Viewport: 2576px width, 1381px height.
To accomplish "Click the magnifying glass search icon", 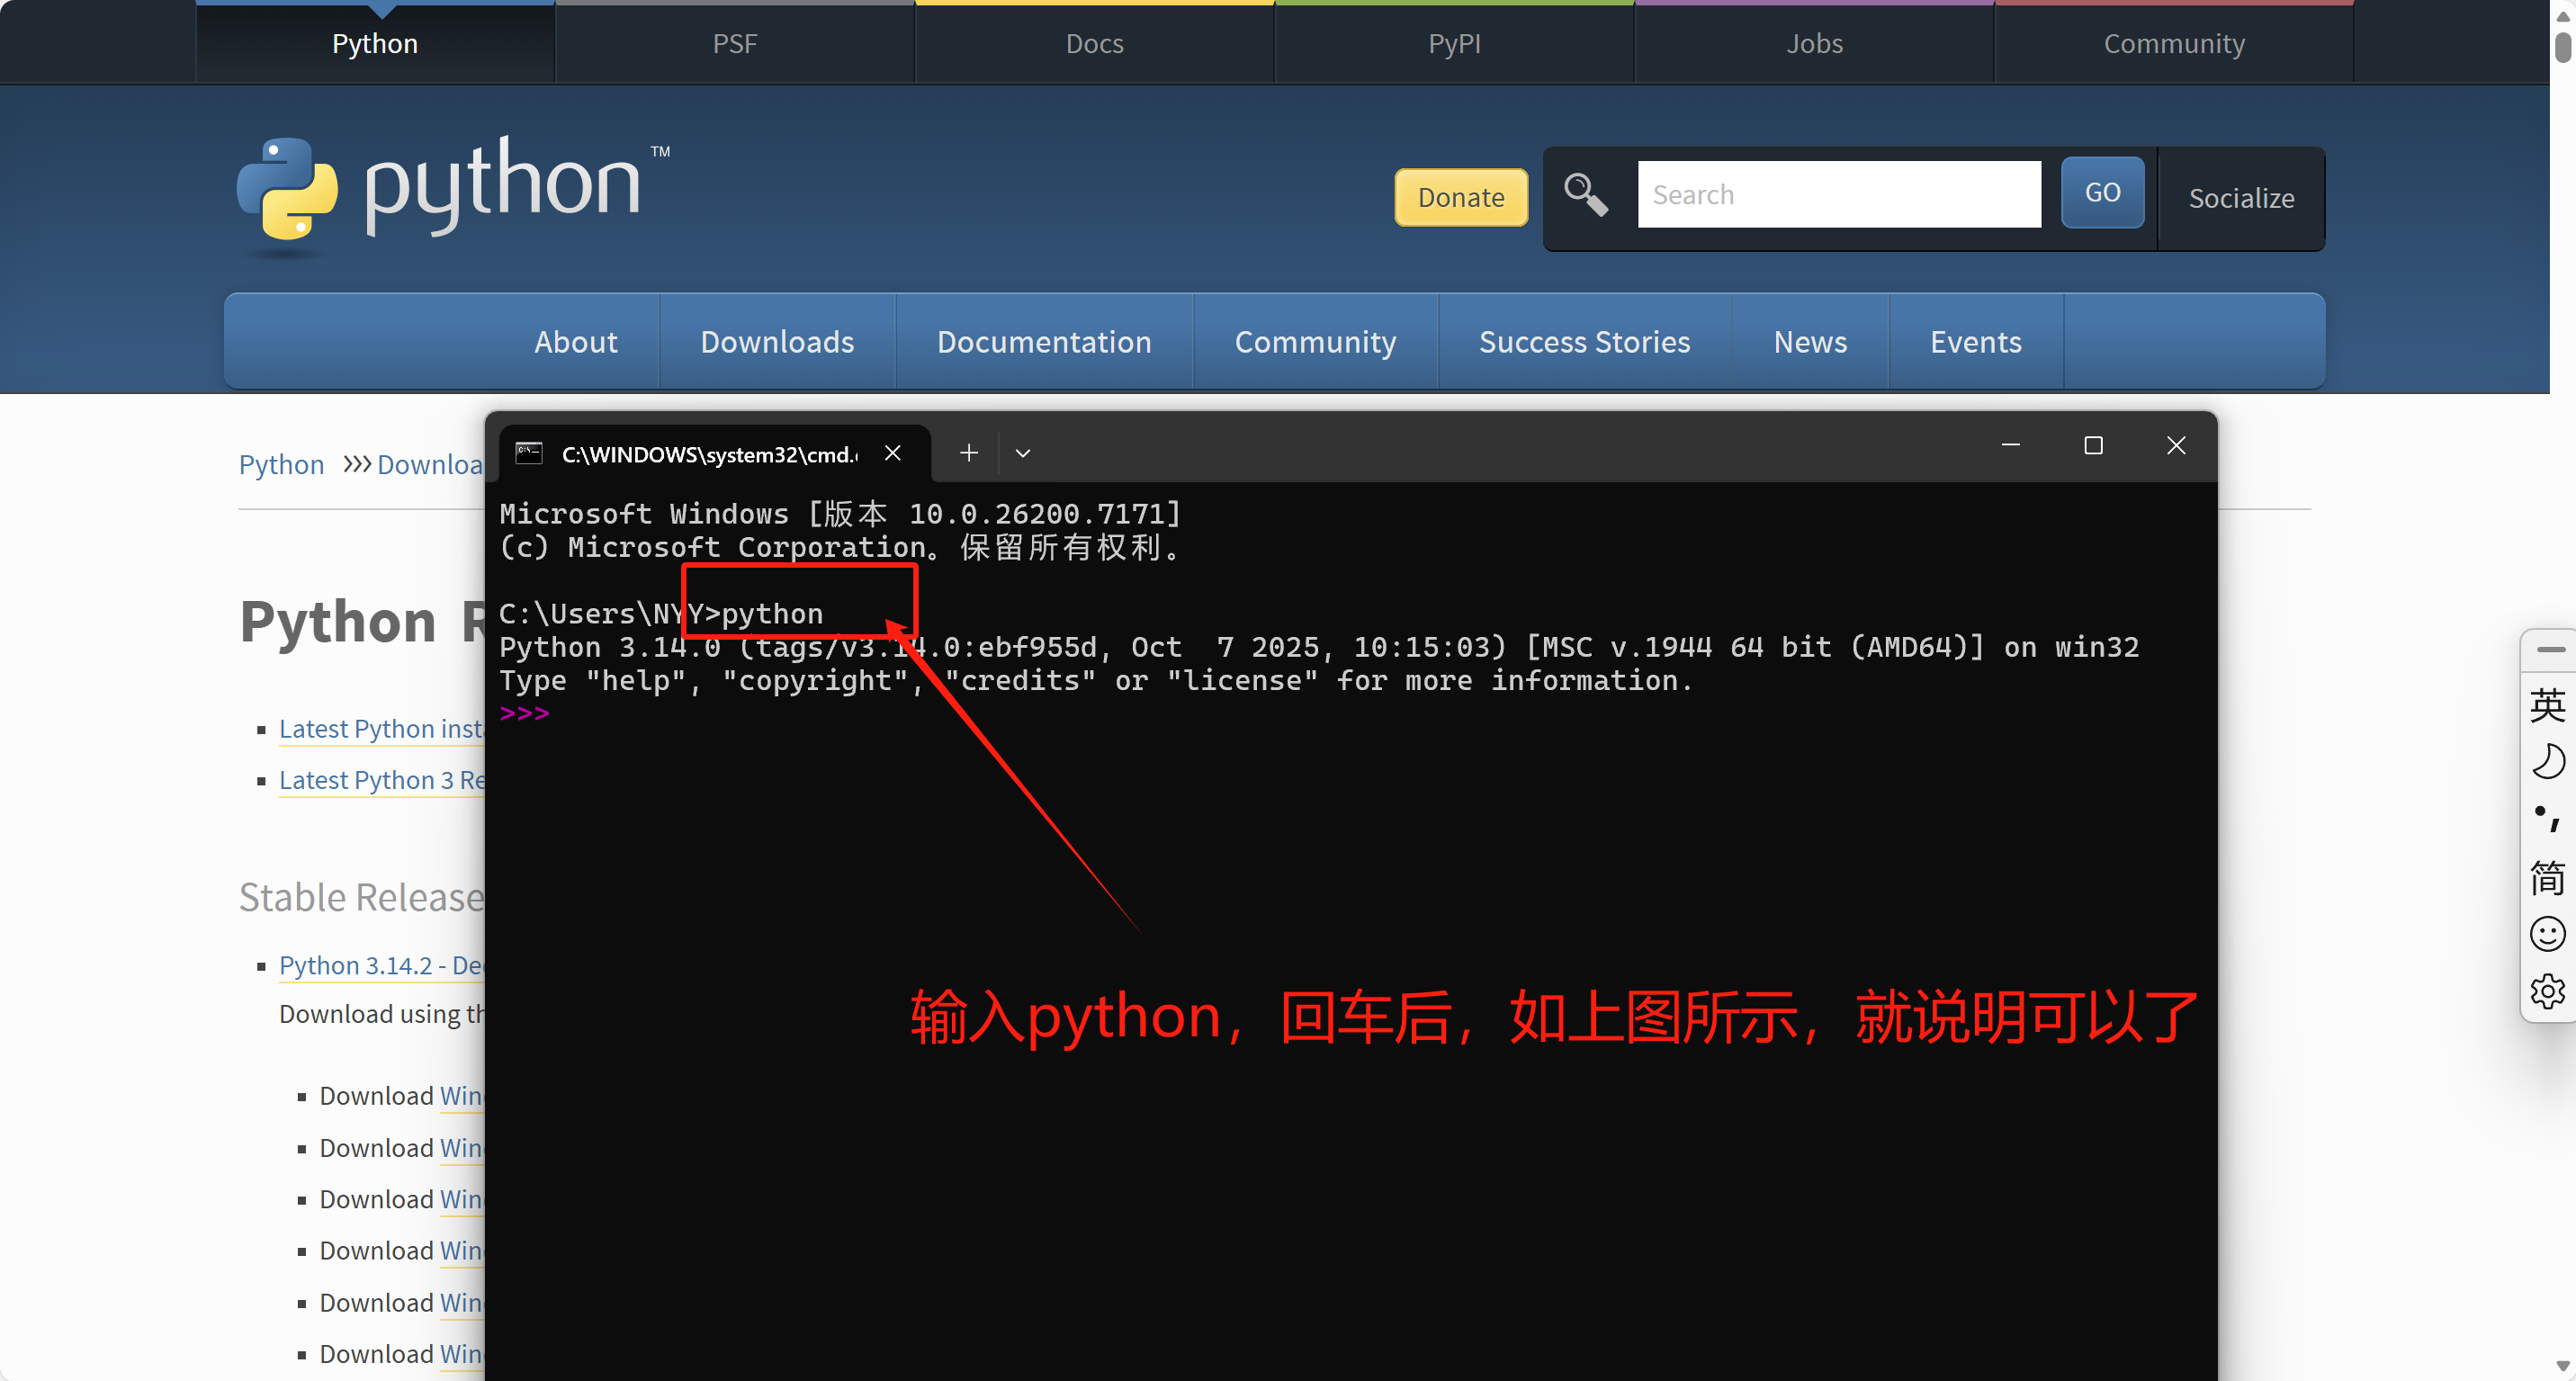I will tap(1585, 194).
